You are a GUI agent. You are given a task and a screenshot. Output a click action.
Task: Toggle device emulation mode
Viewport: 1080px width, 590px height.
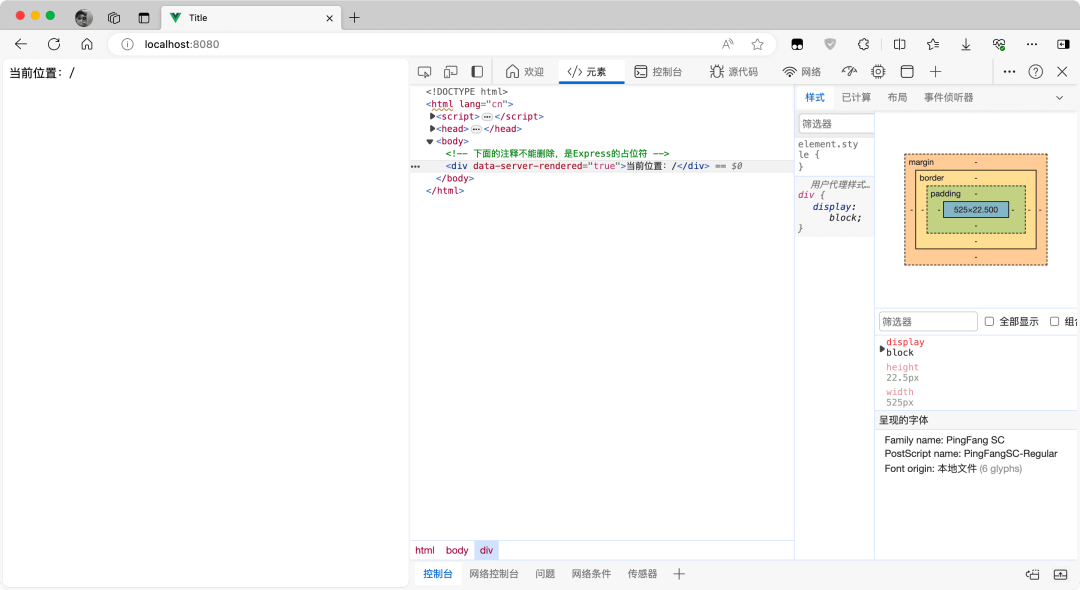pos(450,72)
